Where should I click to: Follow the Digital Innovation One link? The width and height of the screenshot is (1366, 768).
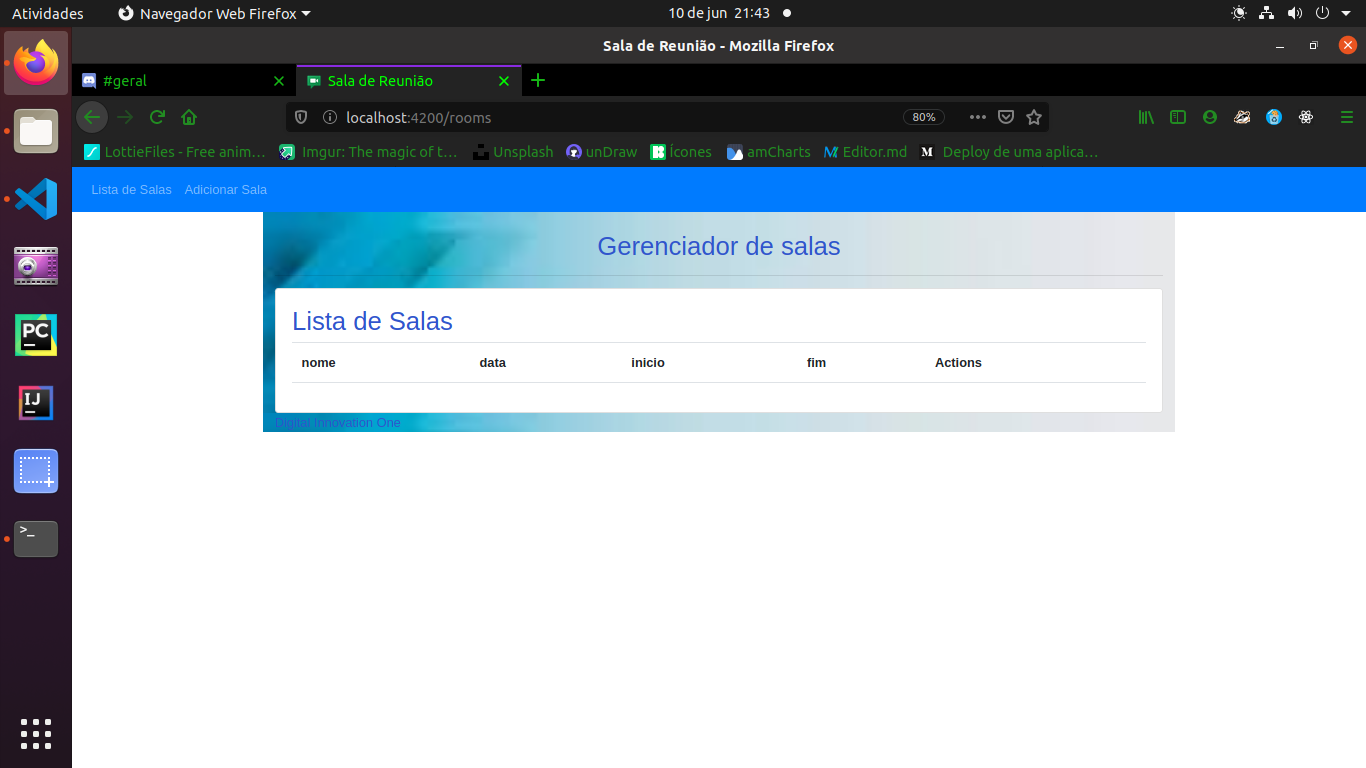click(x=338, y=423)
